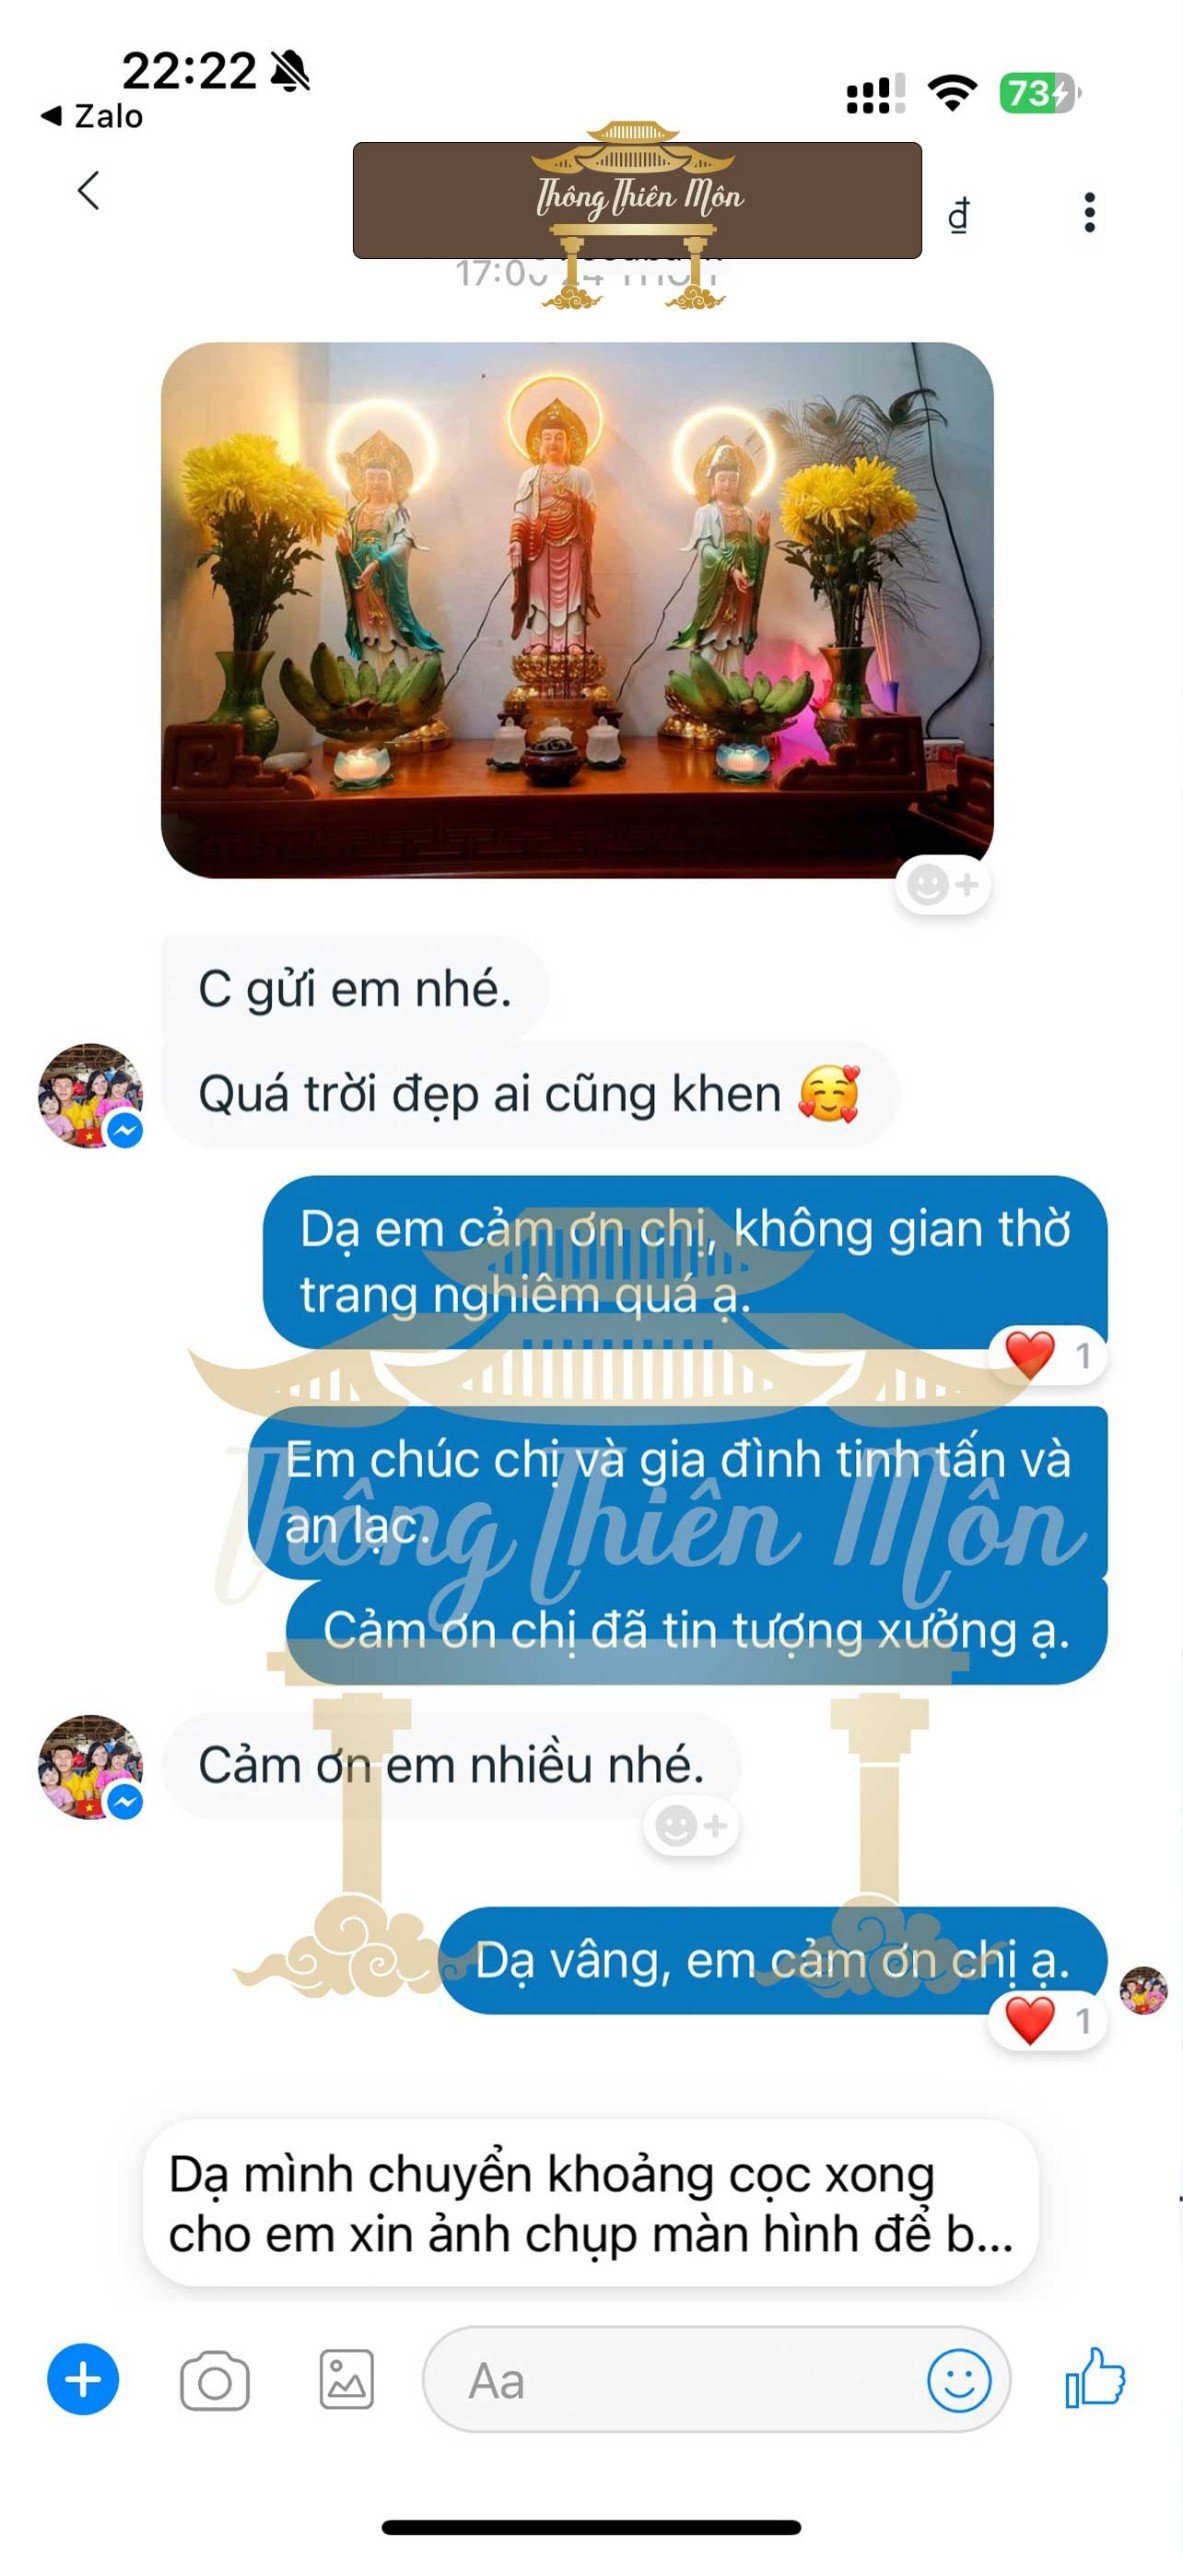Add reaction to "Cảm ơn em nhiều nhé"
Viewport: 1183px width, 2560px height.
[690, 1826]
